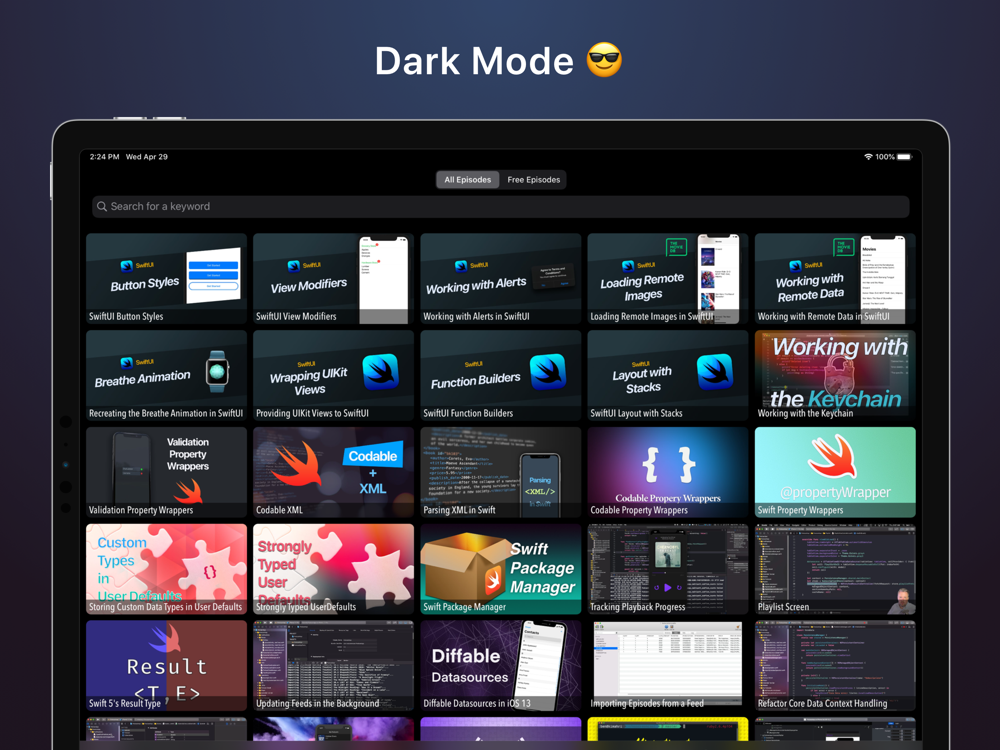The height and width of the screenshot is (750, 1000).
Task: Open Working with Remote Data in SwiftUI
Action: click(835, 278)
